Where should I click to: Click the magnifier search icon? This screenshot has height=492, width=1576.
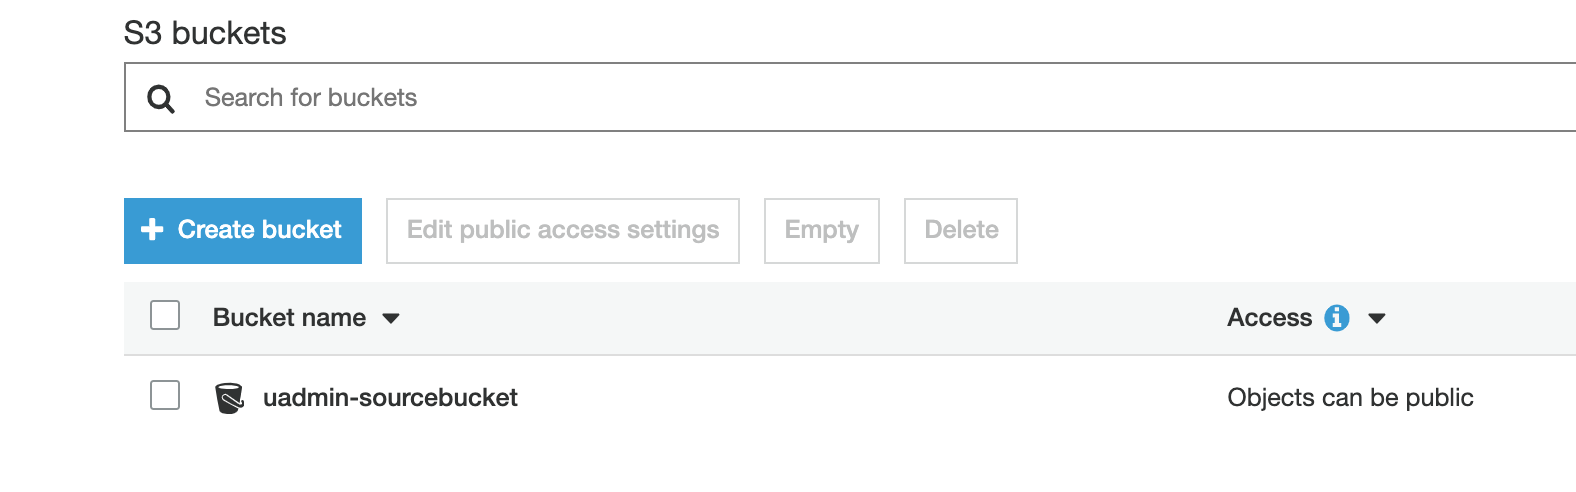[x=161, y=98]
